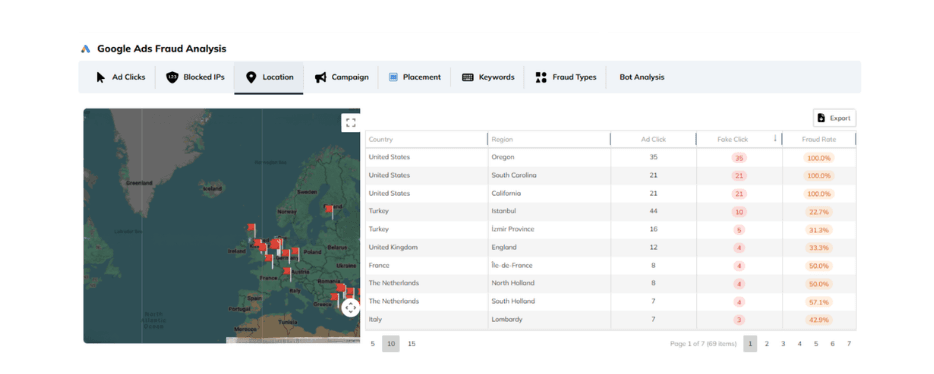Click the 57.1% fraud rate badge
Viewport: 934px width, 374px height.
818,301
